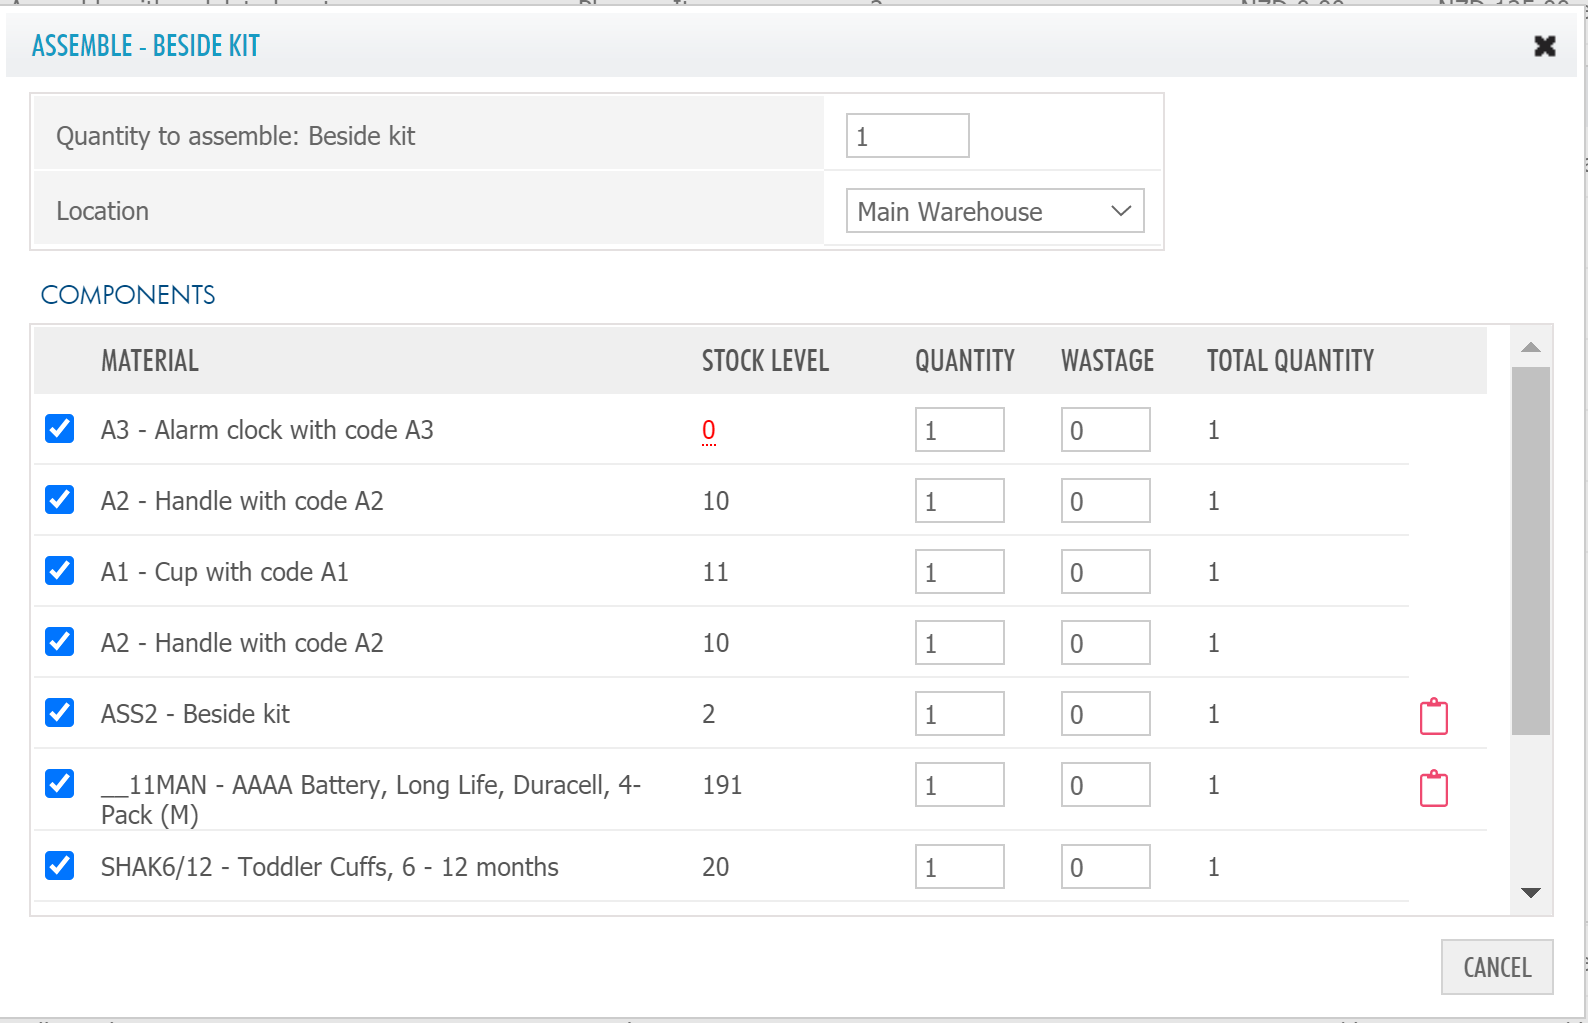Click the clipboard icon for ASS2 Beside kit

[1433, 716]
